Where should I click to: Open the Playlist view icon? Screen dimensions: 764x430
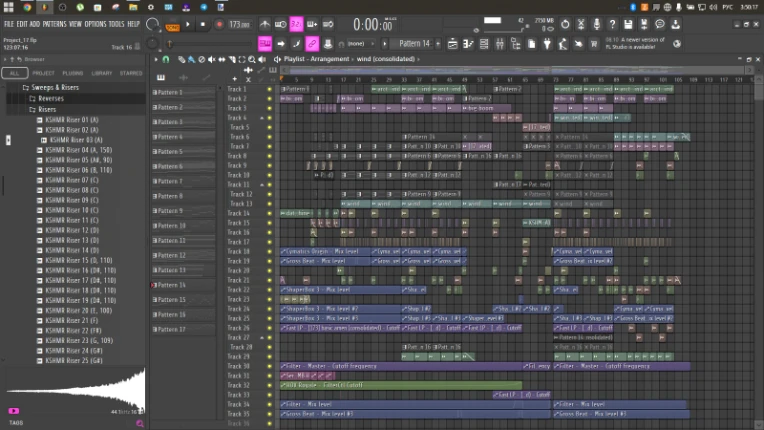click(453, 44)
